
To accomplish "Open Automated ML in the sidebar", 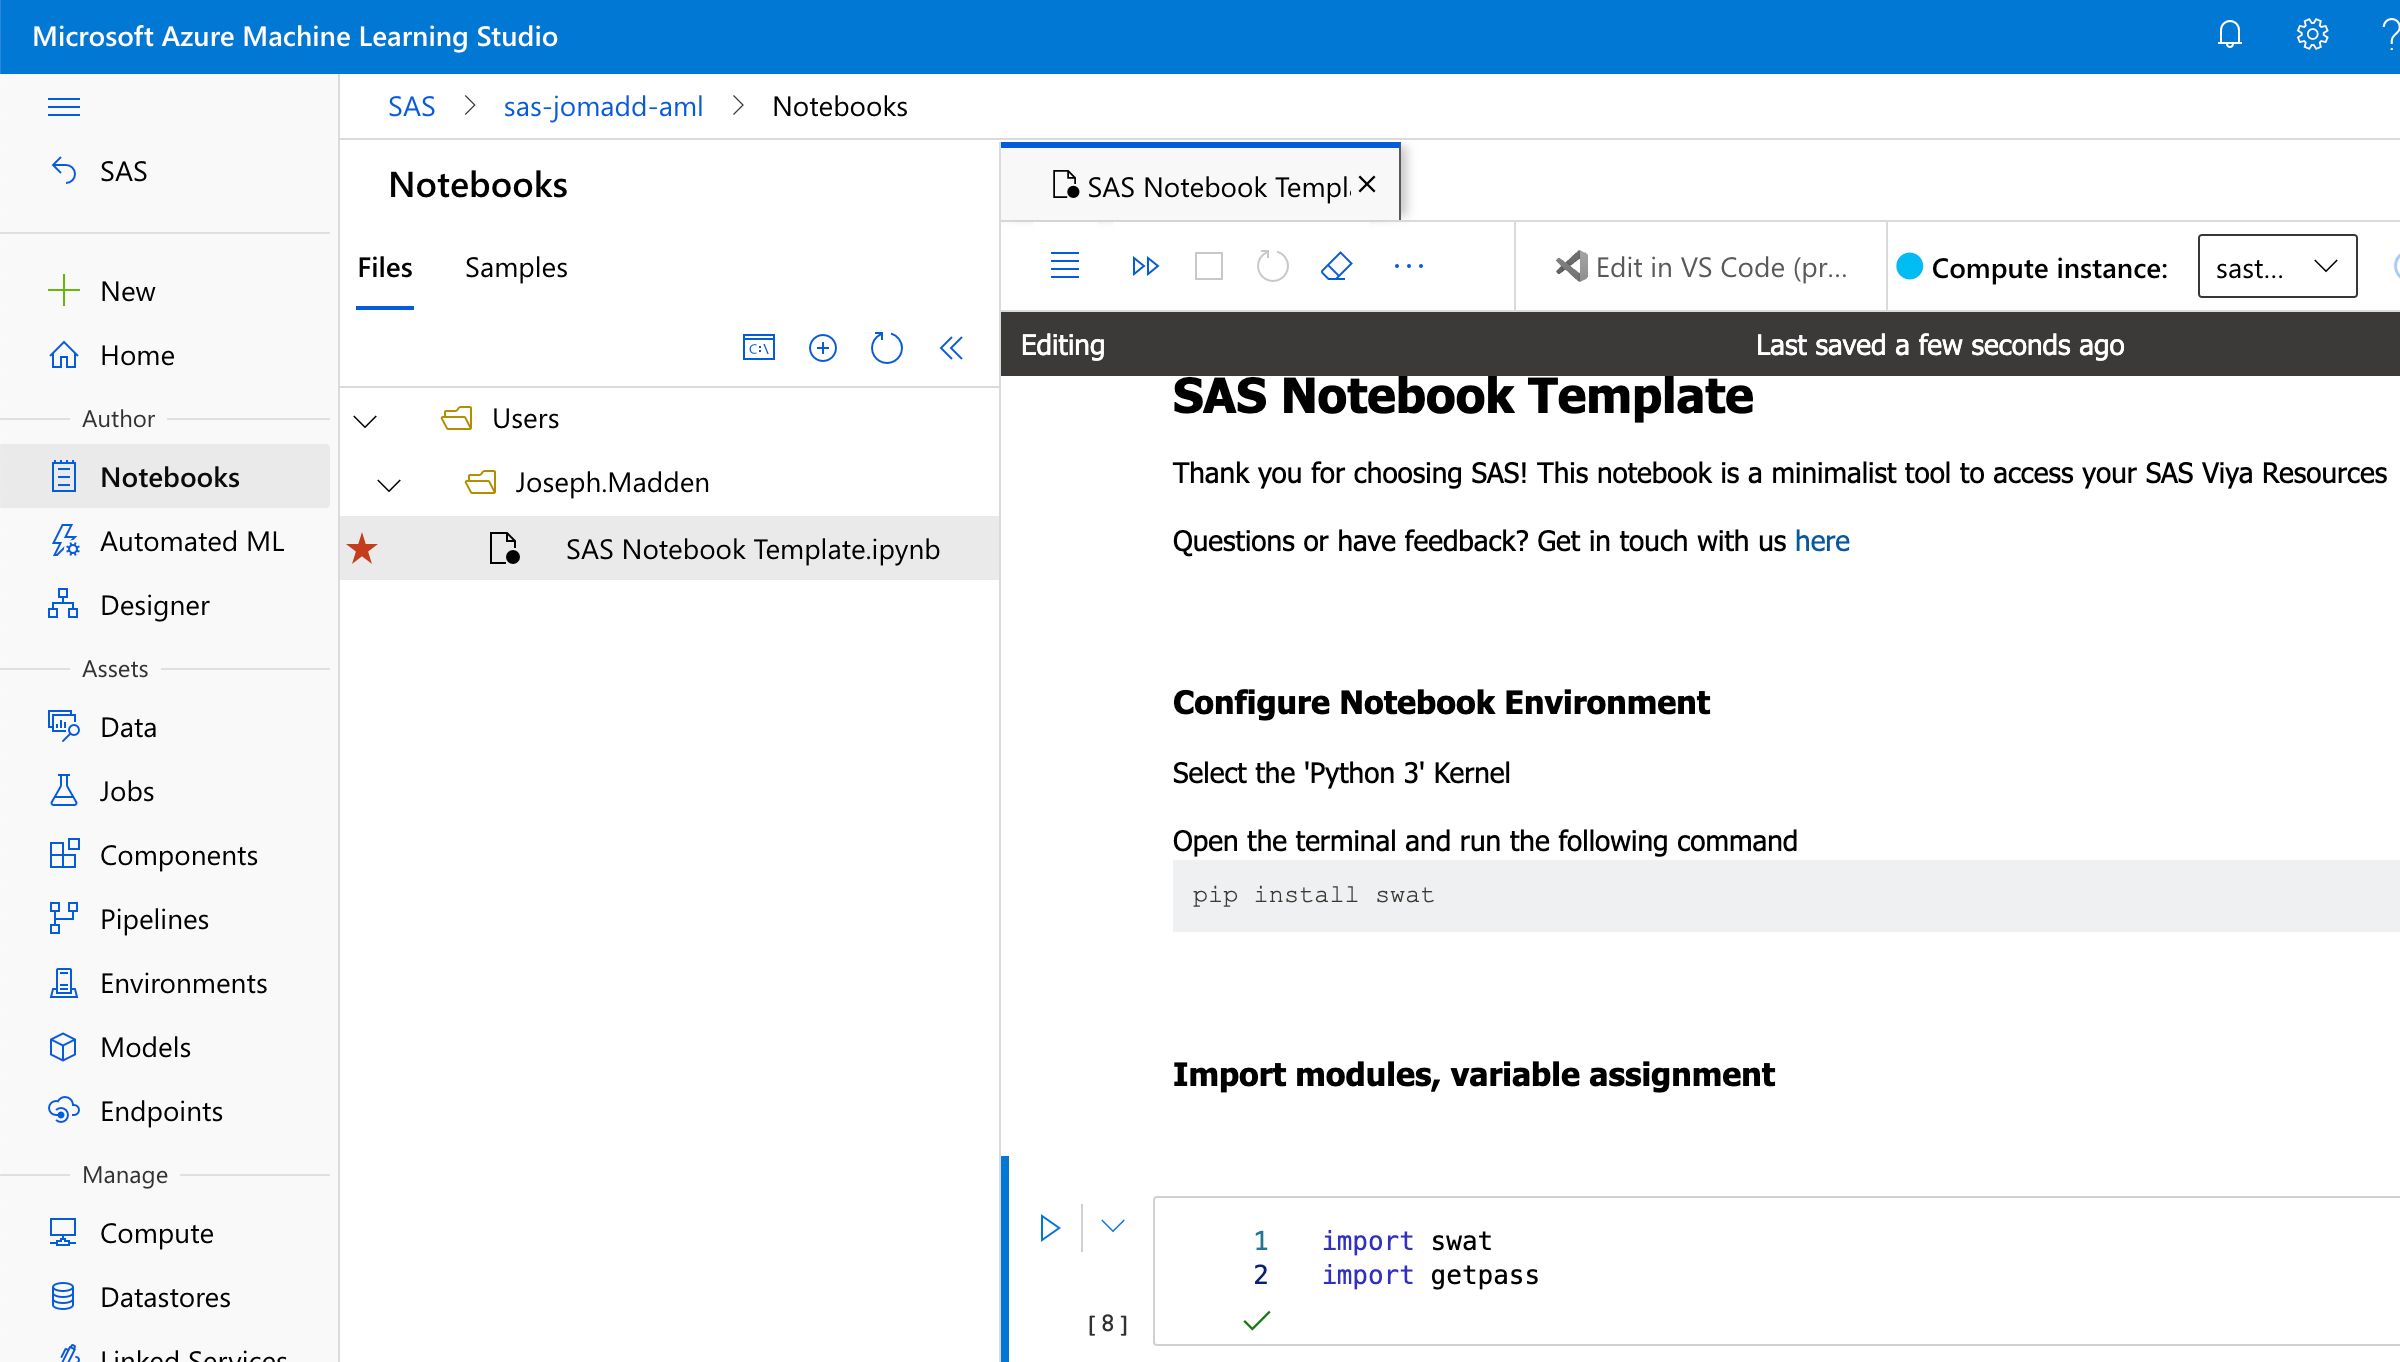I will coord(192,541).
